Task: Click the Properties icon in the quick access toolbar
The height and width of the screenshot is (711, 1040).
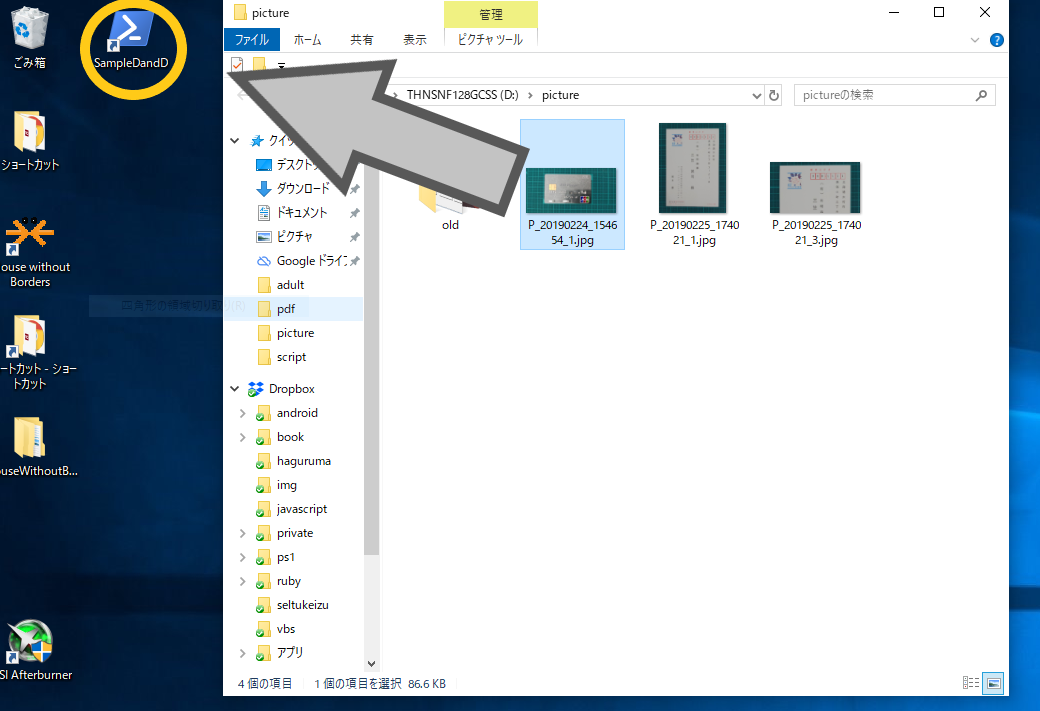Action: tap(237, 65)
